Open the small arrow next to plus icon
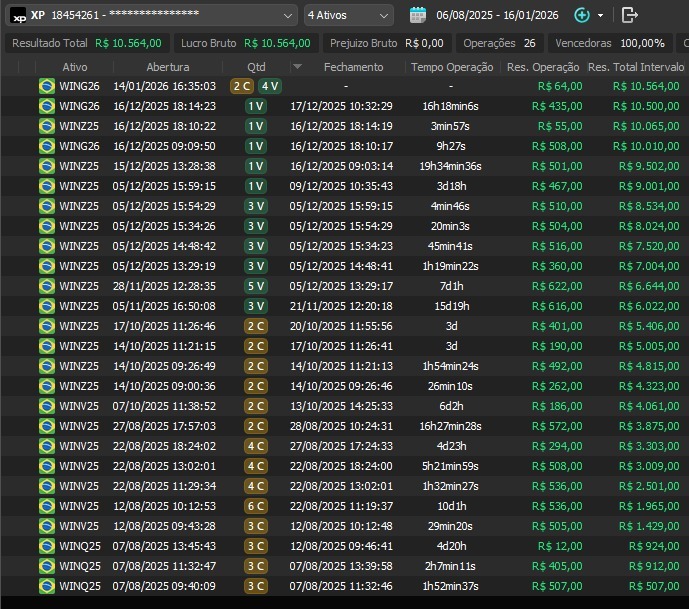 click(x=600, y=16)
